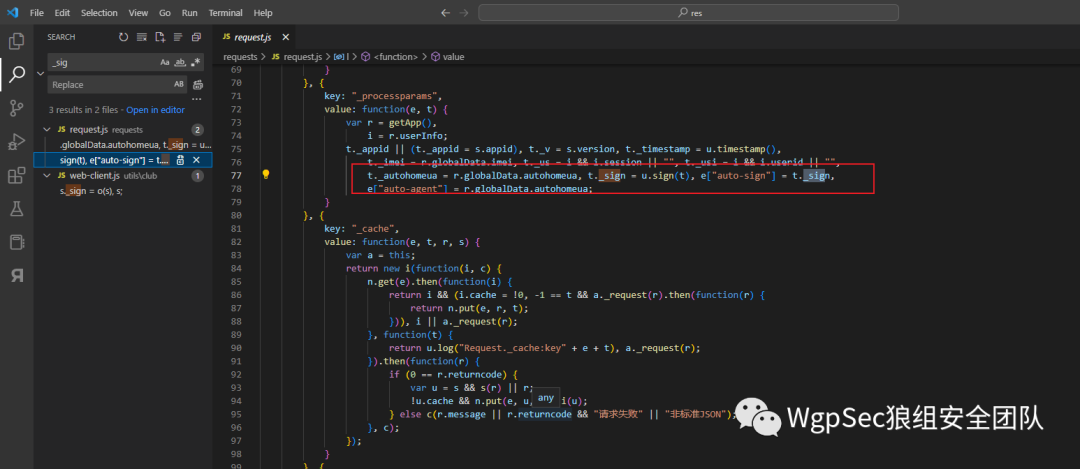Image resolution: width=1080 pixels, height=469 pixels.
Task: Click the command center search box
Action: (688, 13)
